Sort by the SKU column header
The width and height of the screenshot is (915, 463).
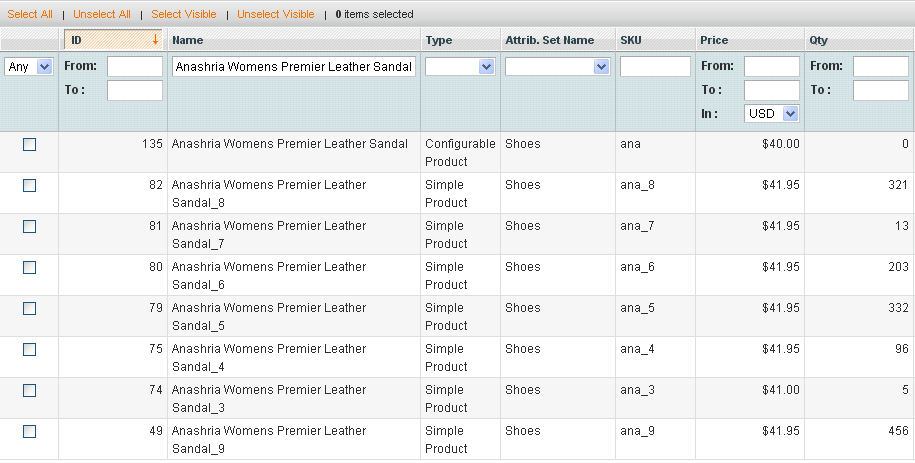pos(631,40)
